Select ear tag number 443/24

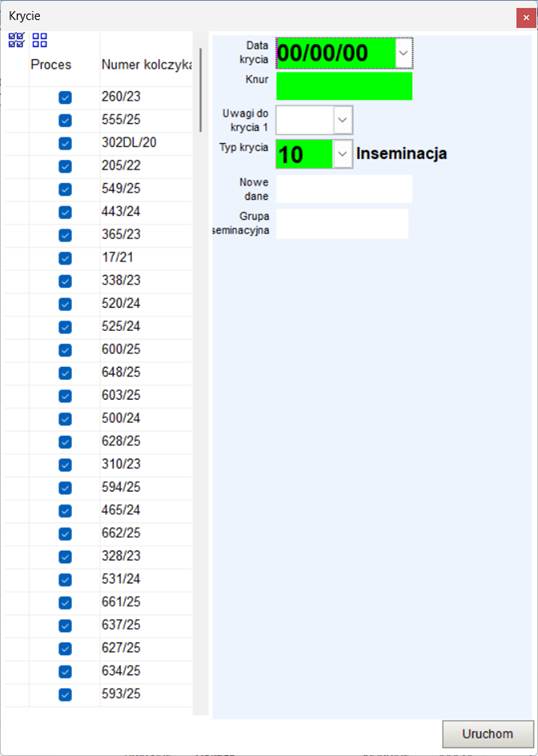coord(121,212)
